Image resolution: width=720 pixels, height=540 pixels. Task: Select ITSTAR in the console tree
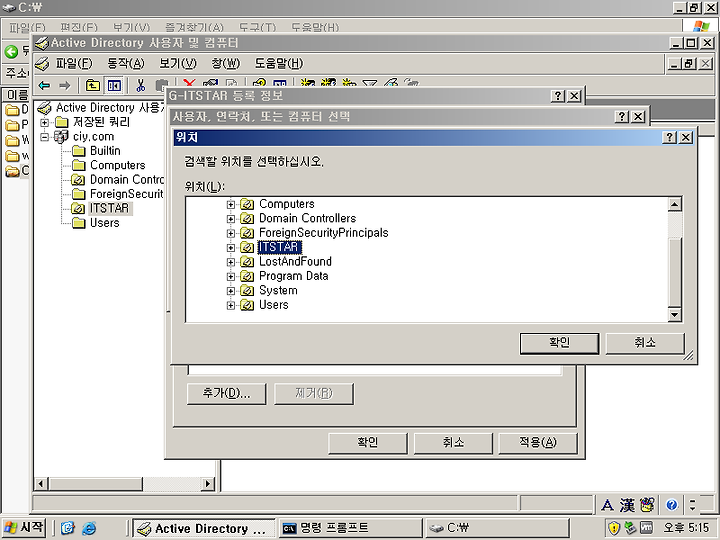click(x=109, y=208)
